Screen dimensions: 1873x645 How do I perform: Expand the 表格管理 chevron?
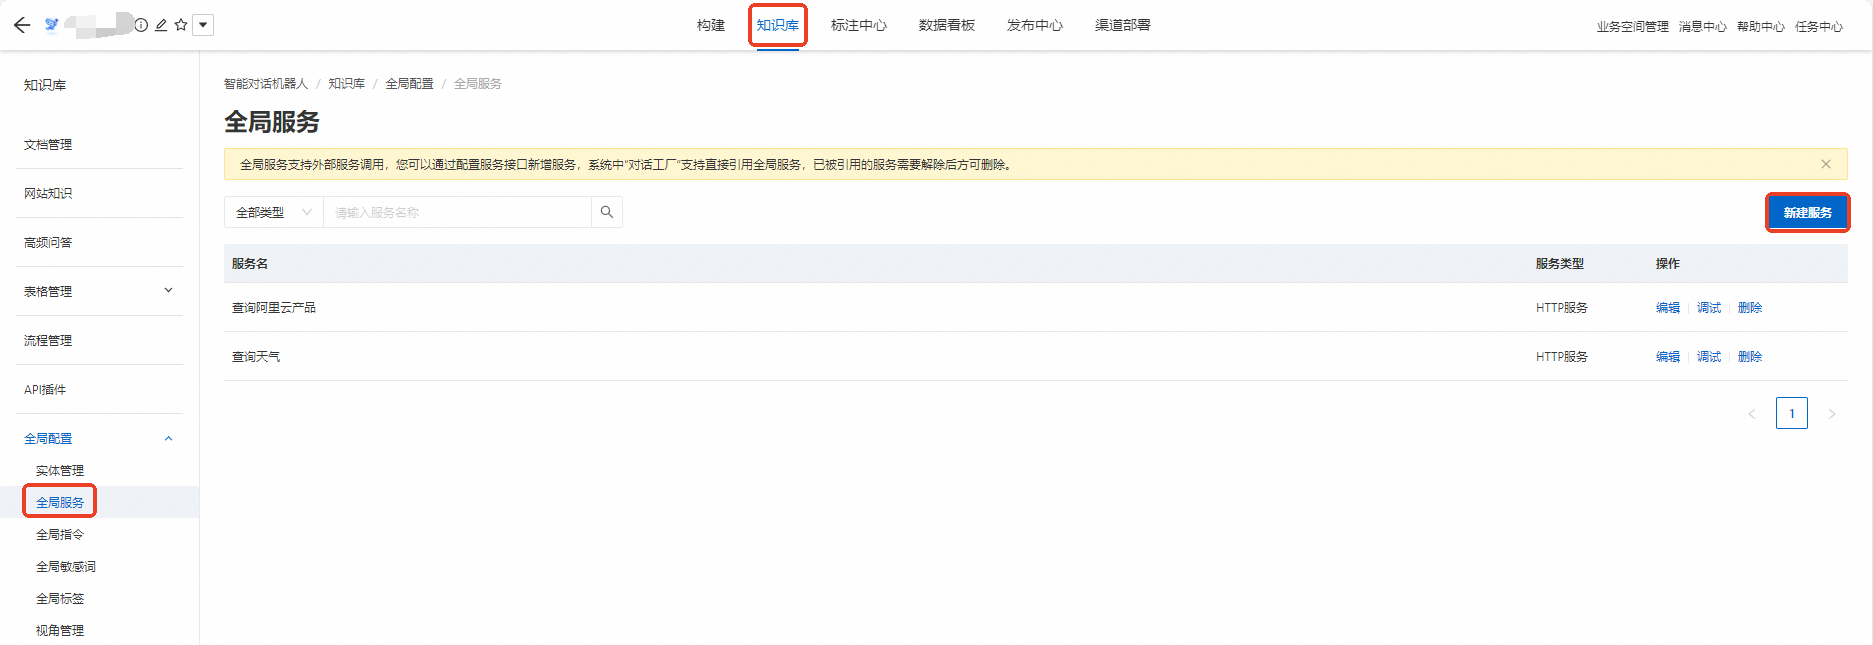click(168, 291)
